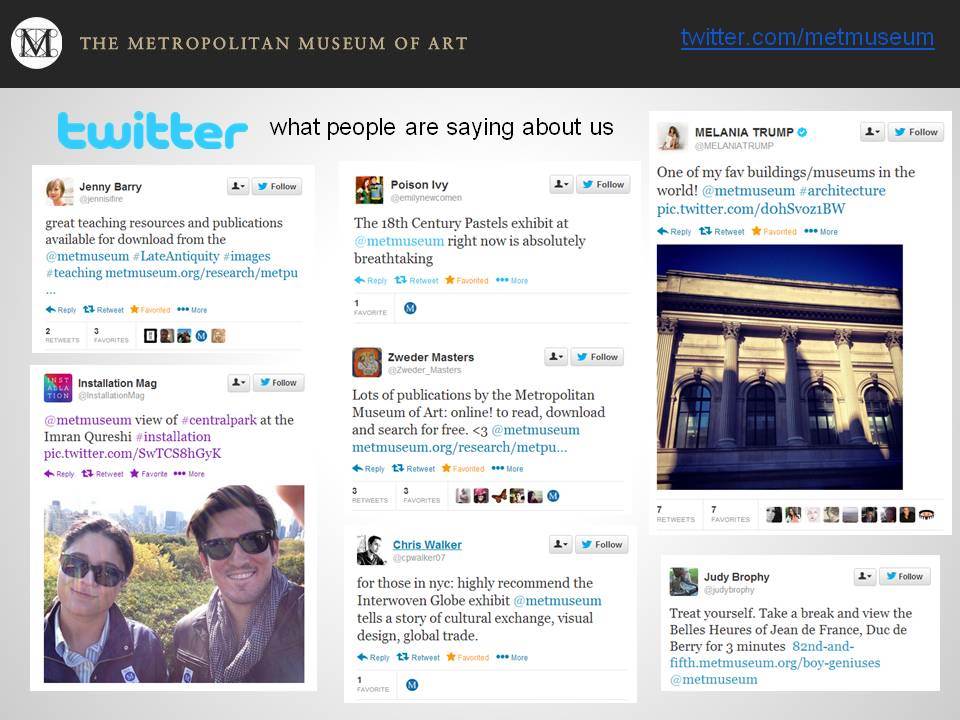Screen dimensions: 960x720
Task: Open More options on Jenny Barry's tweet
Action: tap(192, 310)
